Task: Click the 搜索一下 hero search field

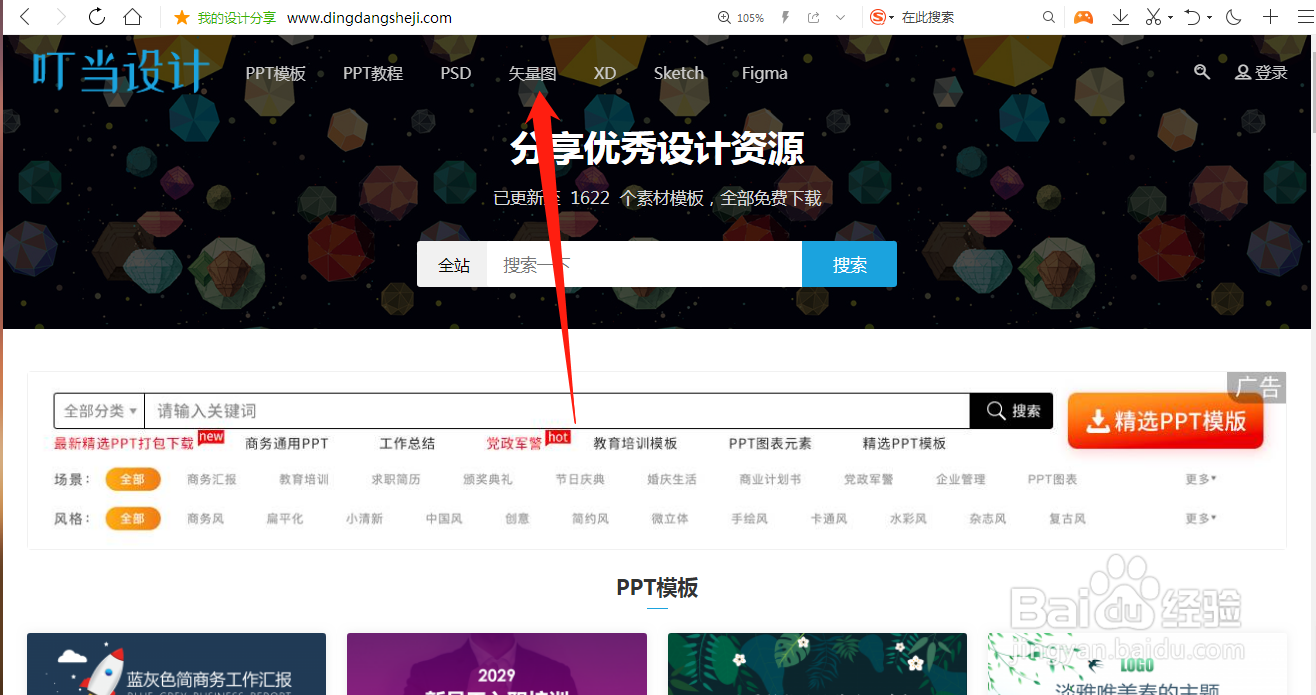Action: (x=644, y=265)
